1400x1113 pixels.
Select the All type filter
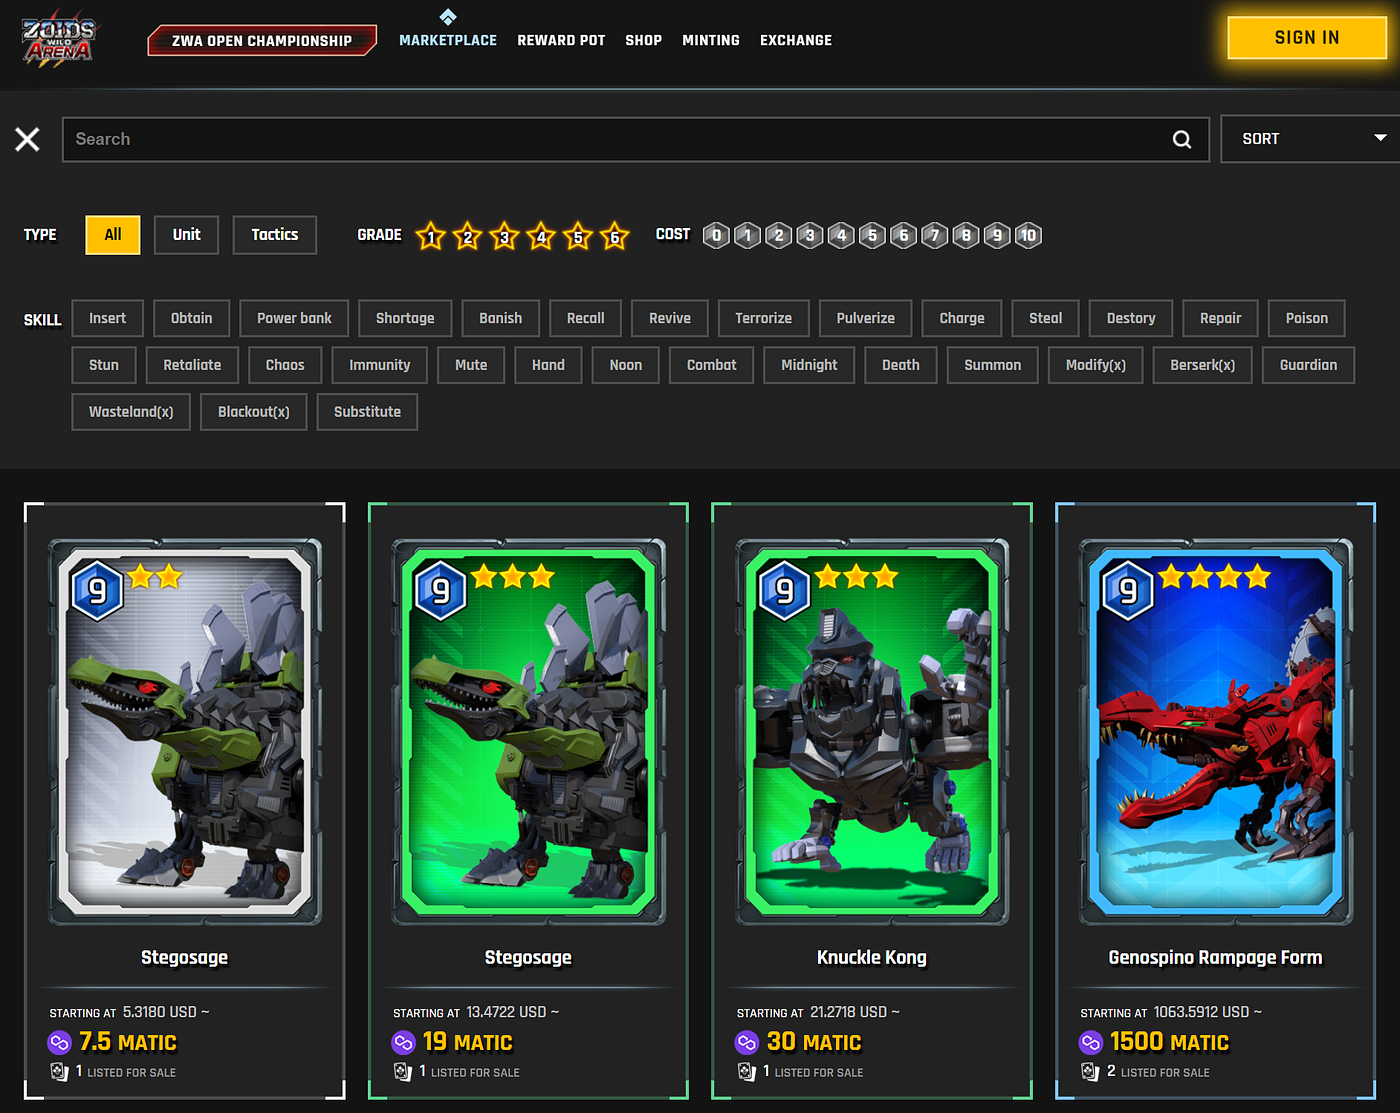(x=113, y=235)
